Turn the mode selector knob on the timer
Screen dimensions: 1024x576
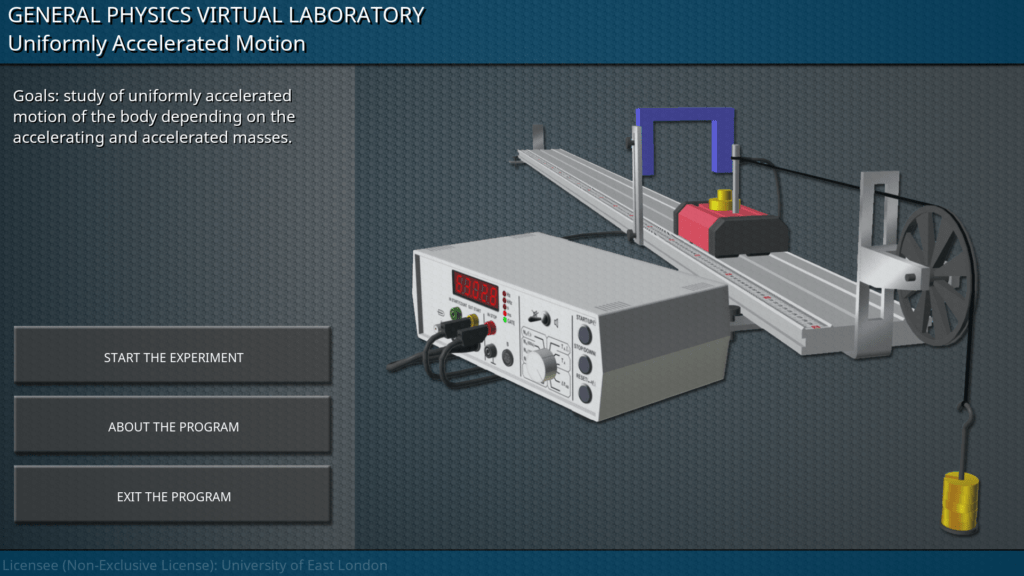(539, 365)
